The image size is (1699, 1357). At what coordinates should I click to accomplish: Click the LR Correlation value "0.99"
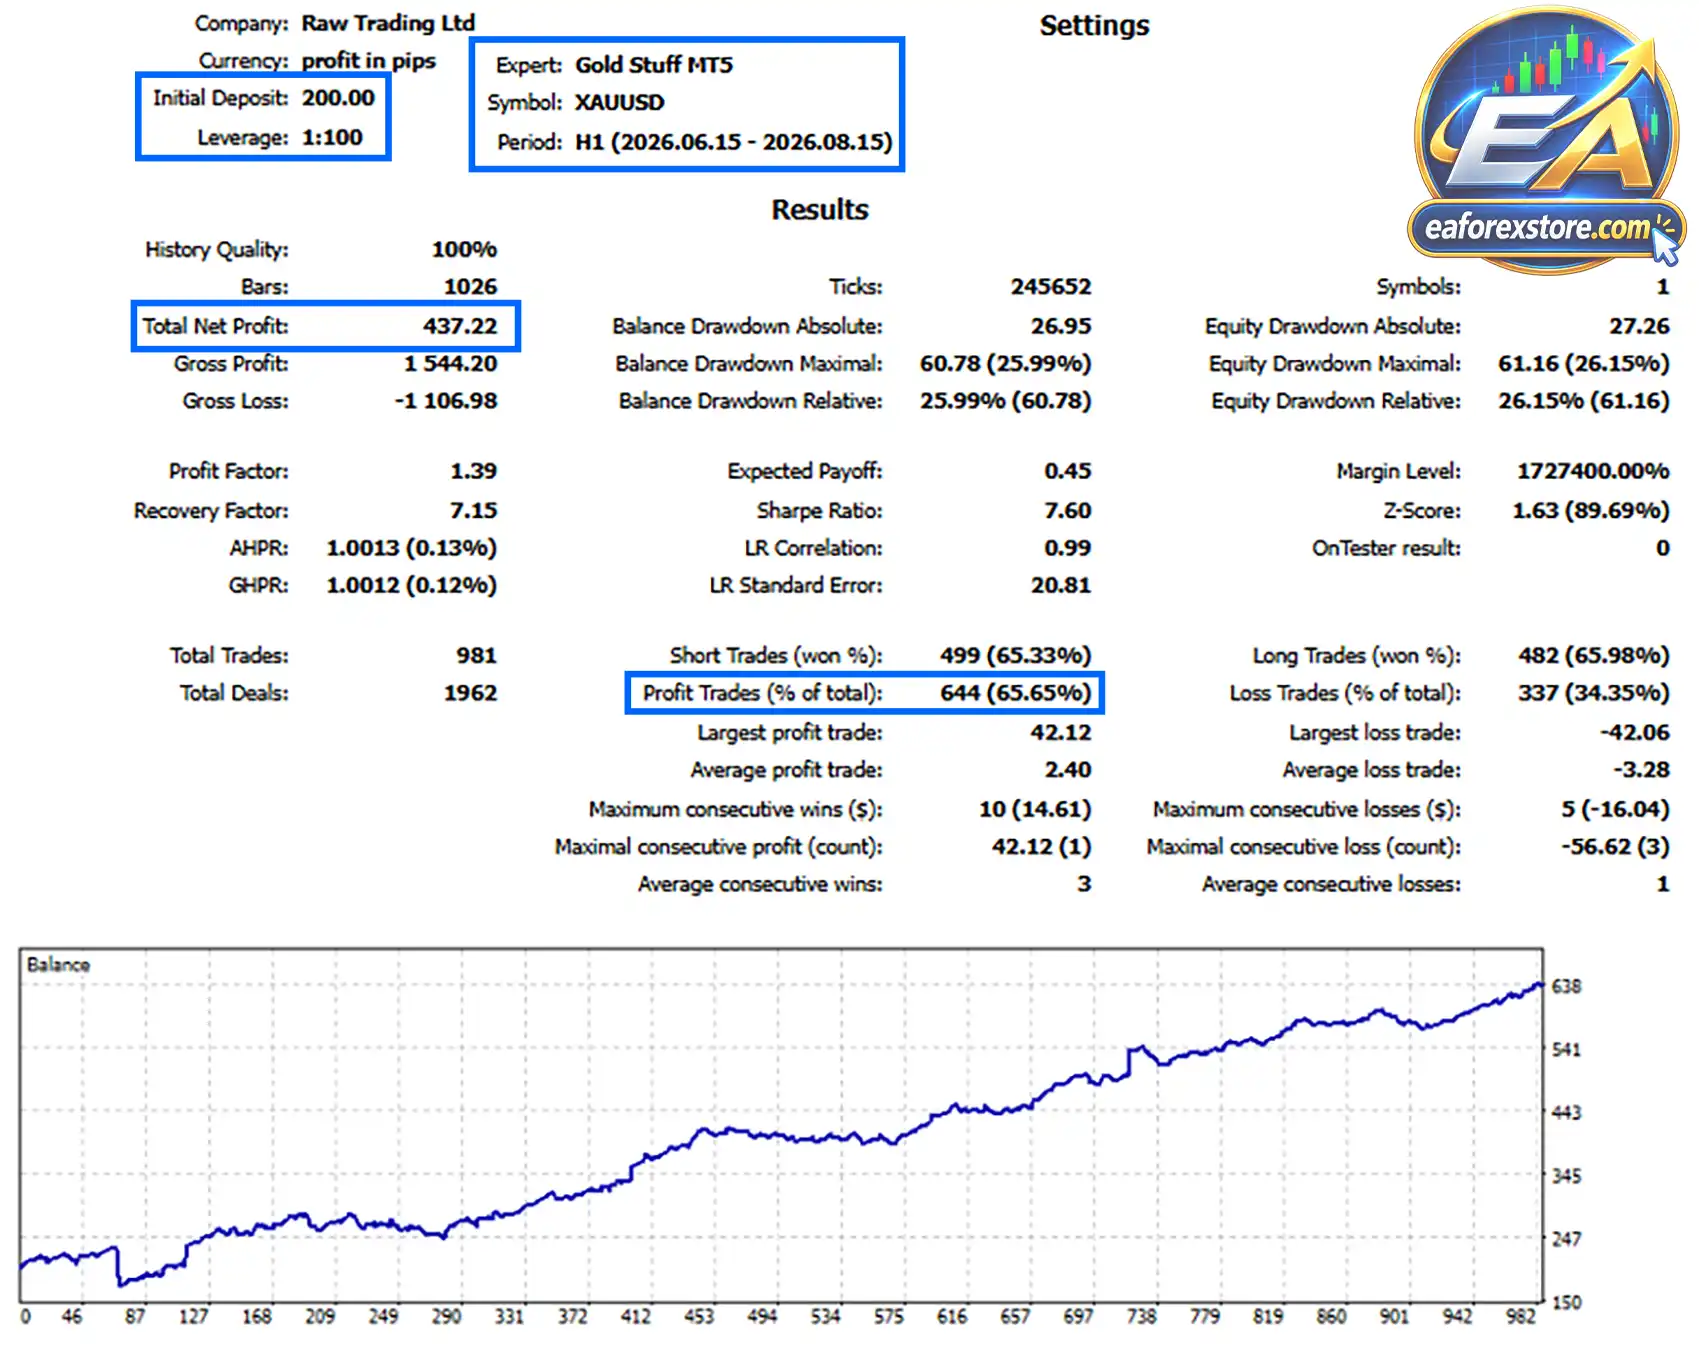click(x=1067, y=548)
